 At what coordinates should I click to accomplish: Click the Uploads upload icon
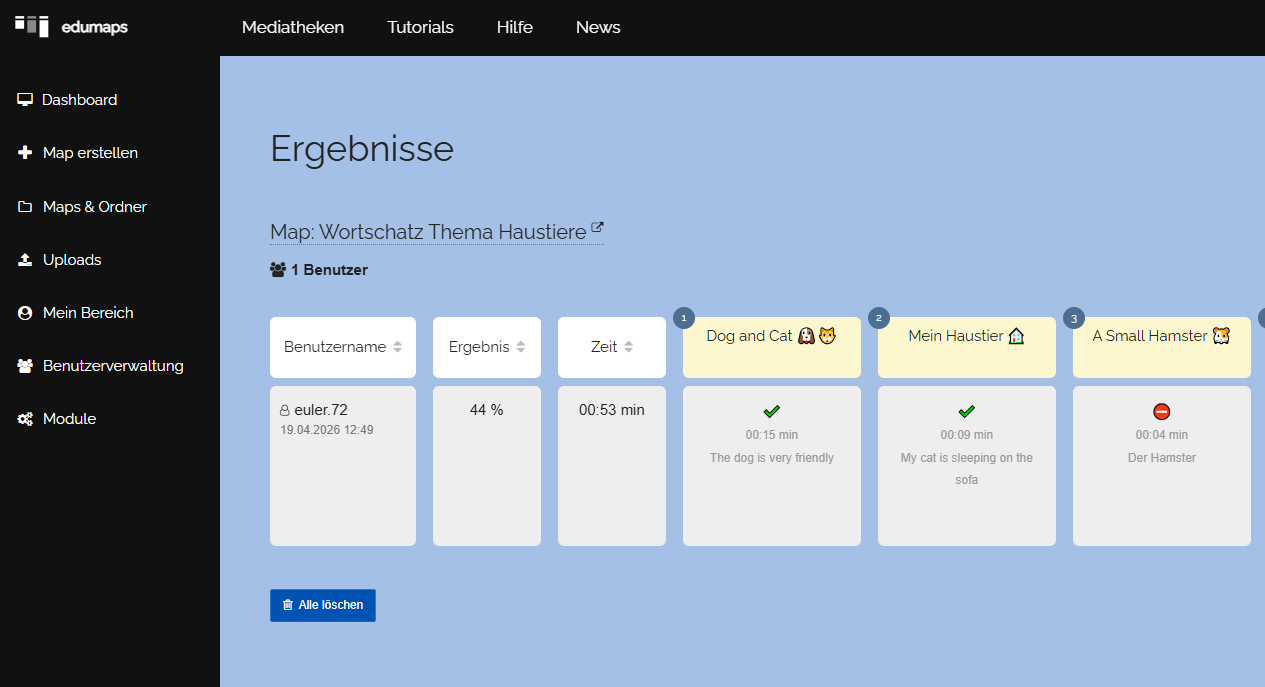click(x=25, y=260)
